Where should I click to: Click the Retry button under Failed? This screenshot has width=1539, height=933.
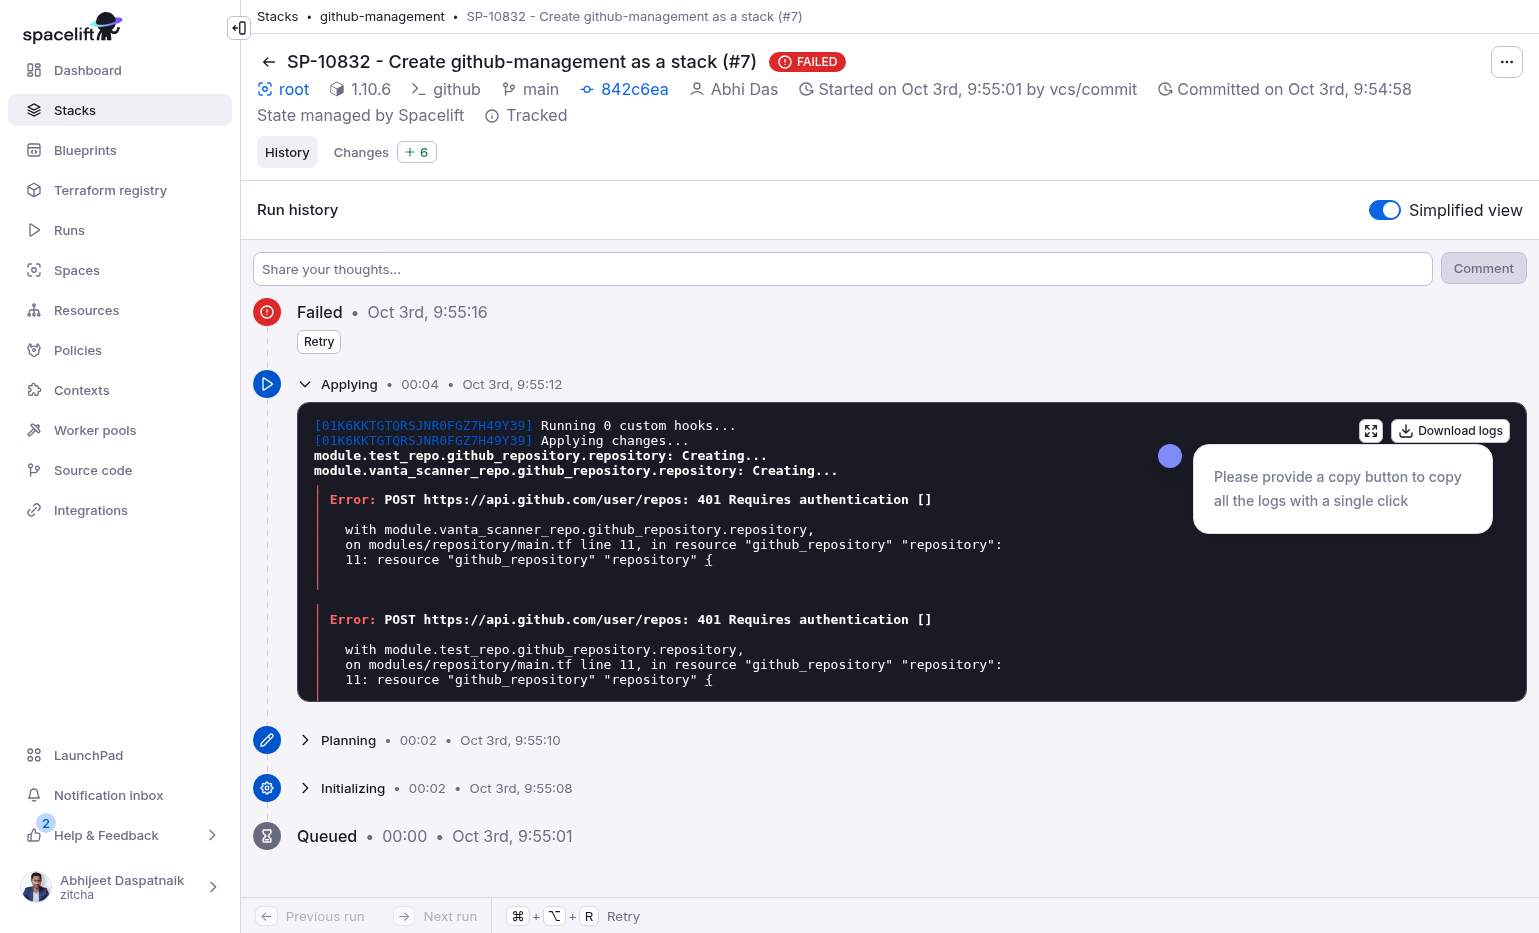pyautogui.click(x=319, y=342)
